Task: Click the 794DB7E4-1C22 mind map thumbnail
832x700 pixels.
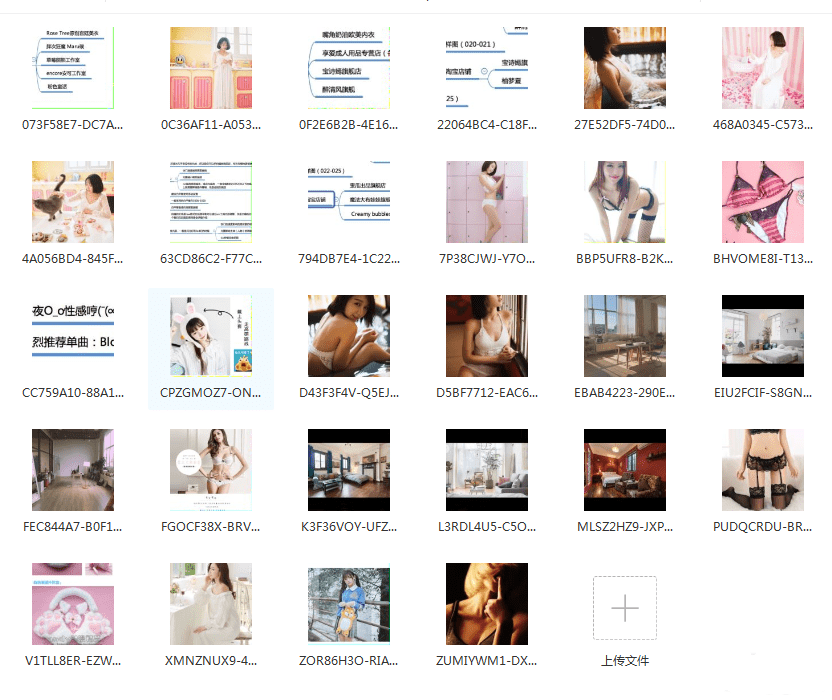Action: [349, 202]
